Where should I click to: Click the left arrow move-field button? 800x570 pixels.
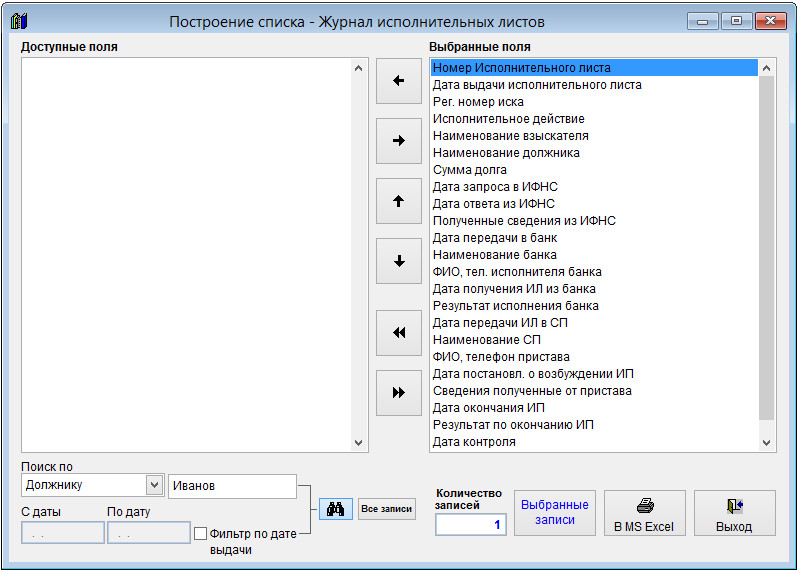coord(398,81)
